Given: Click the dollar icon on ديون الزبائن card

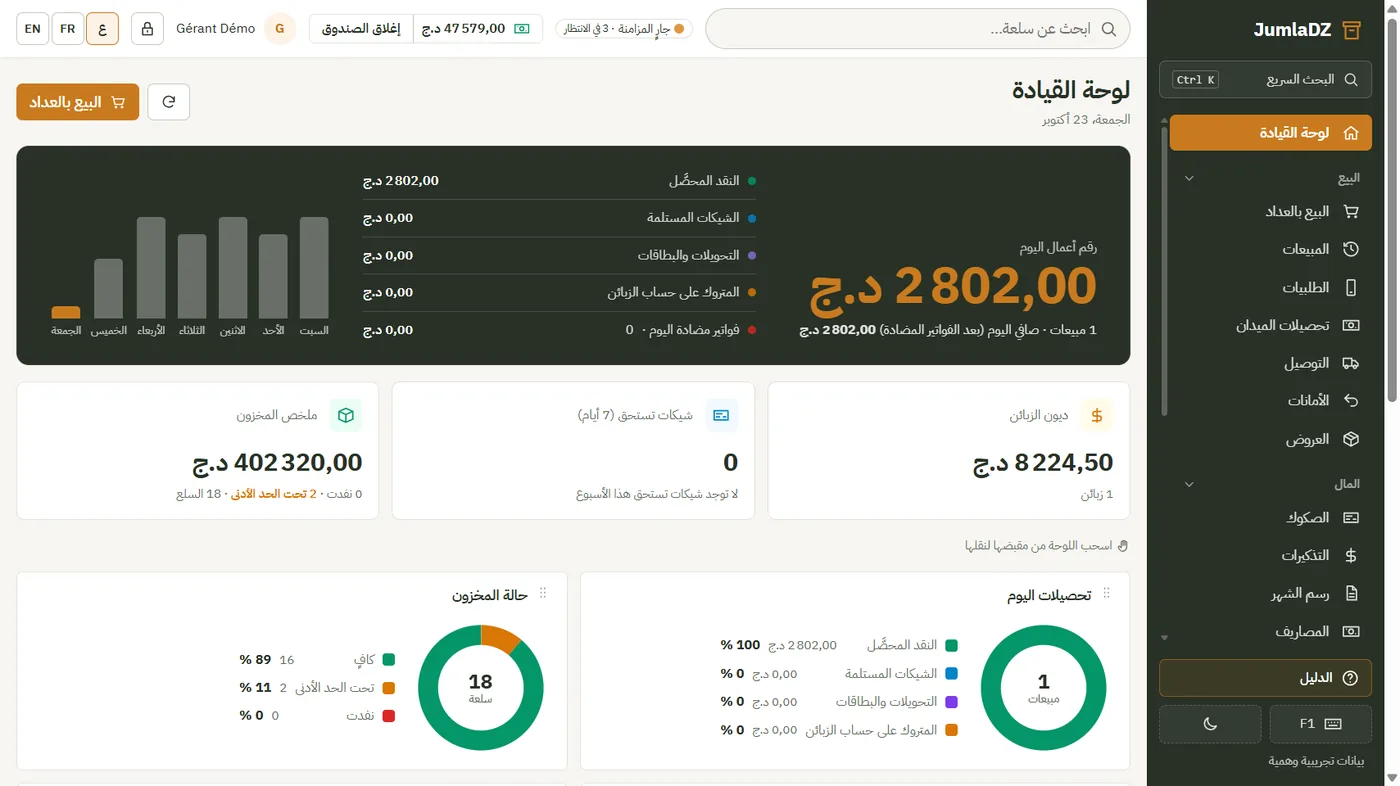Looking at the screenshot, I should (x=1097, y=416).
